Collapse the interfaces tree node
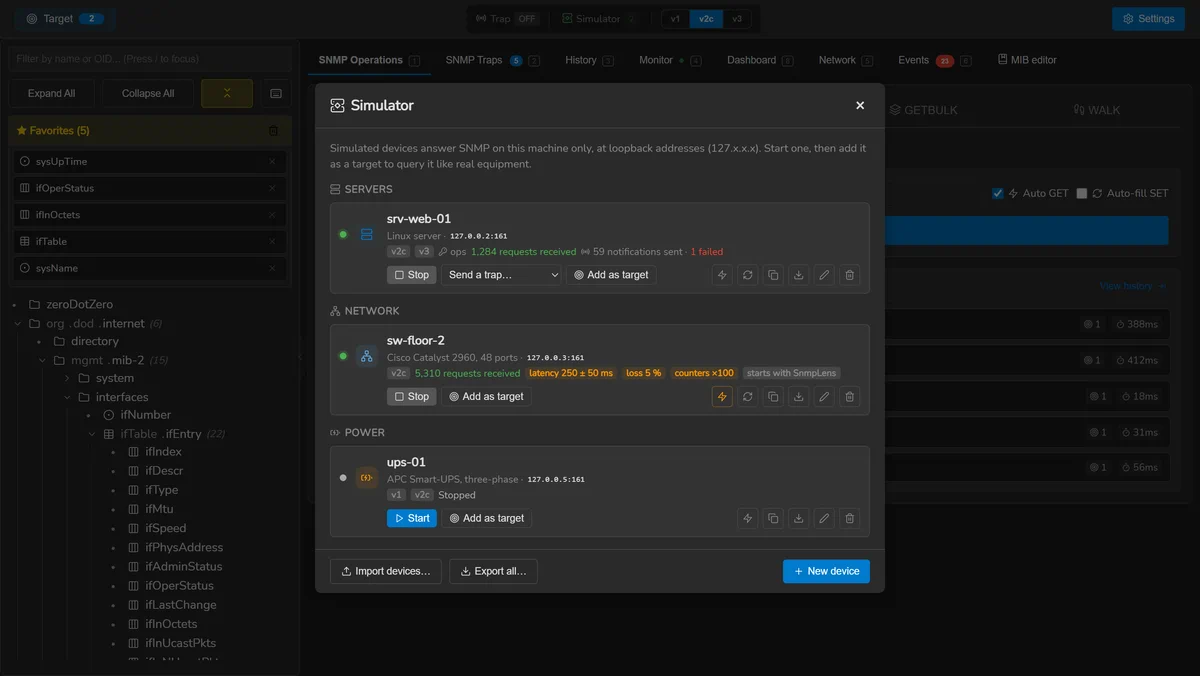The height and width of the screenshot is (676, 1200). pos(69,397)
